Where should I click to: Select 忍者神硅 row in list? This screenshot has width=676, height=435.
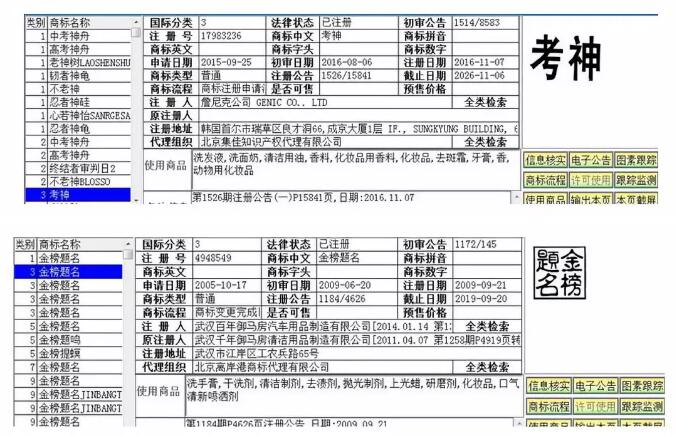(78, 102)
